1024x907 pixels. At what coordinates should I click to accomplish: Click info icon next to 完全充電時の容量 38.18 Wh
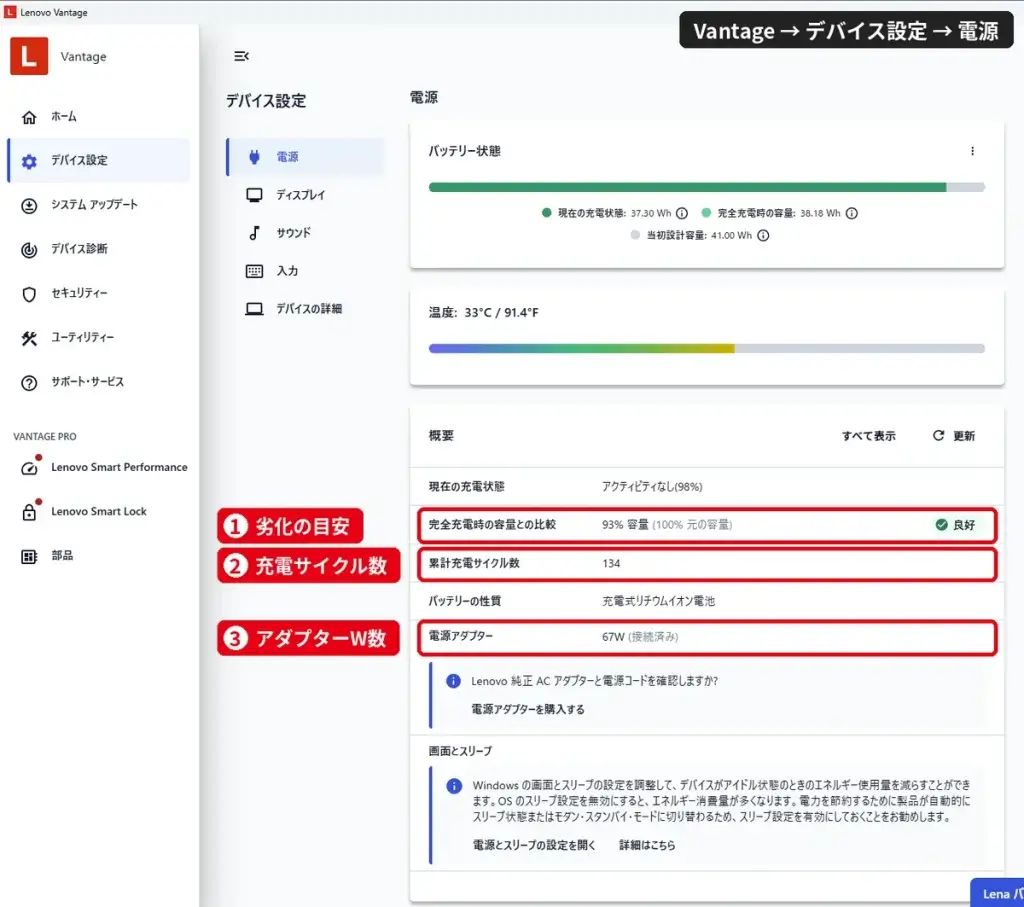pyautogui.click(x=852, y=213)
